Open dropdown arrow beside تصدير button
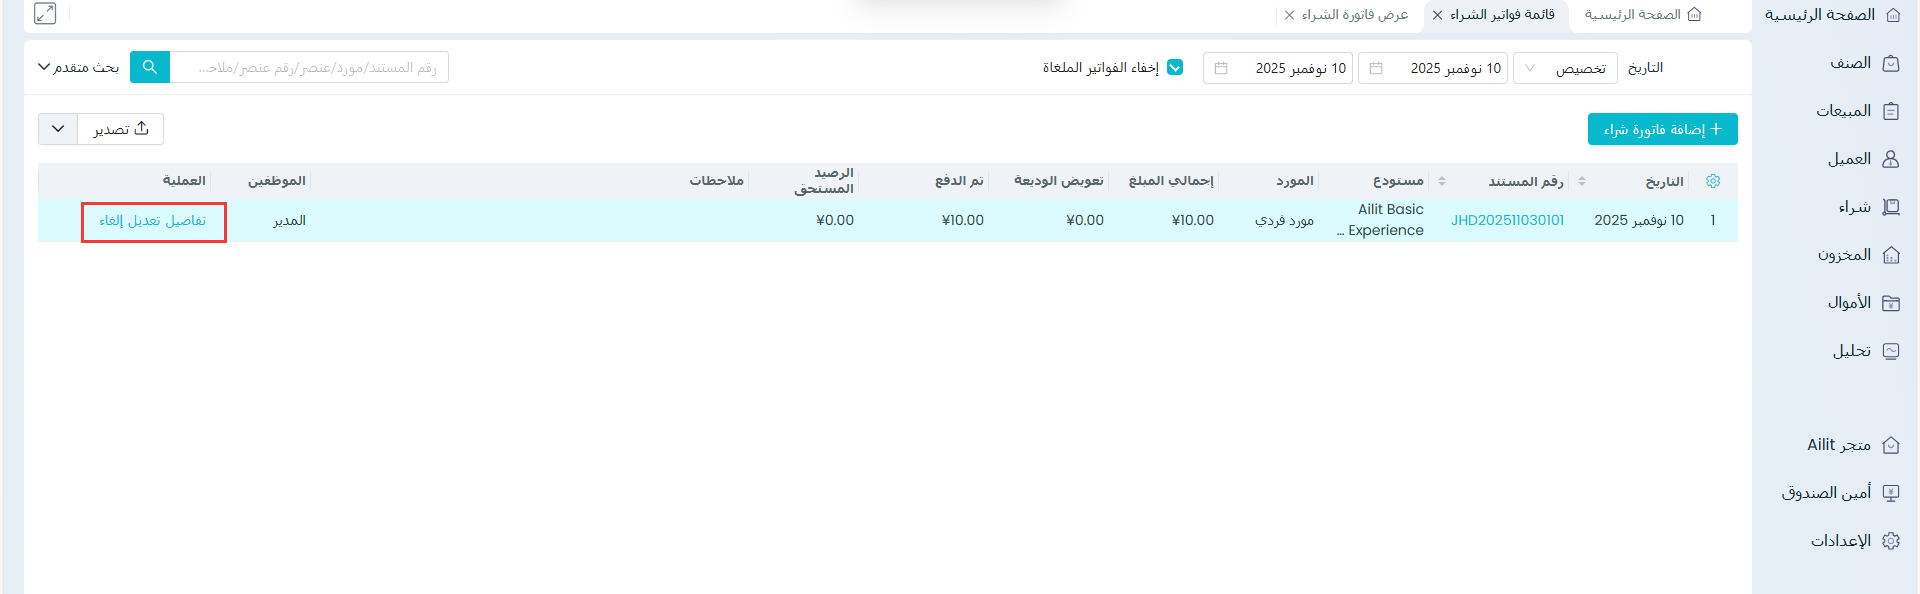The width and height of the screenshot is (1920, 594). [58, 129]
